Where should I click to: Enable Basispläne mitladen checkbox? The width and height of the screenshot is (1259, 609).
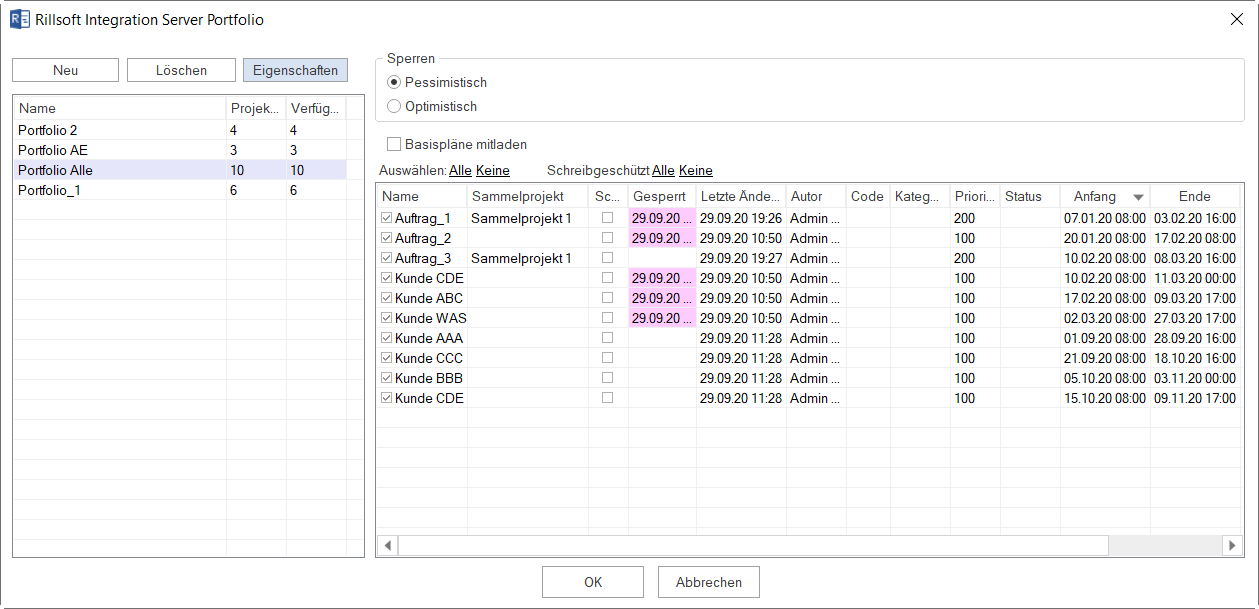point(394,144)
